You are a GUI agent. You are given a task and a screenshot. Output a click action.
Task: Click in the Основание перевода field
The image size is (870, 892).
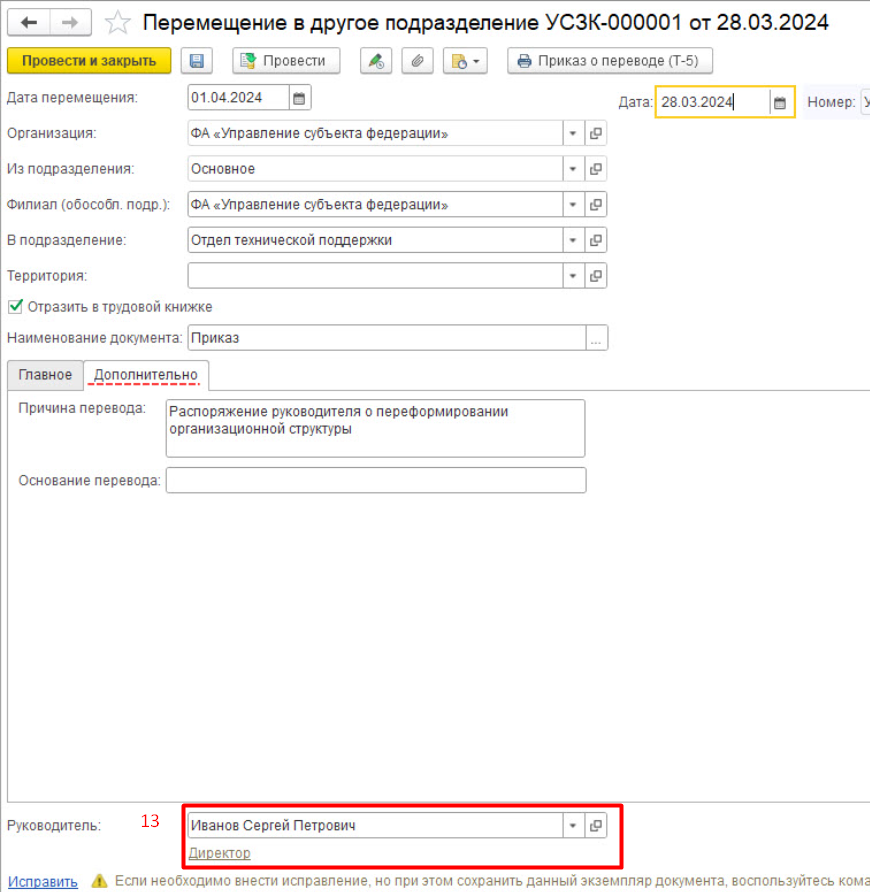(x=376, y=481)
